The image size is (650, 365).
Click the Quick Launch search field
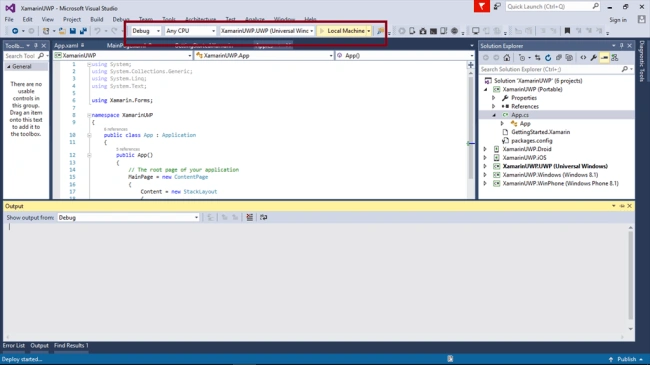pyautogui.click(x=552, y=7)
